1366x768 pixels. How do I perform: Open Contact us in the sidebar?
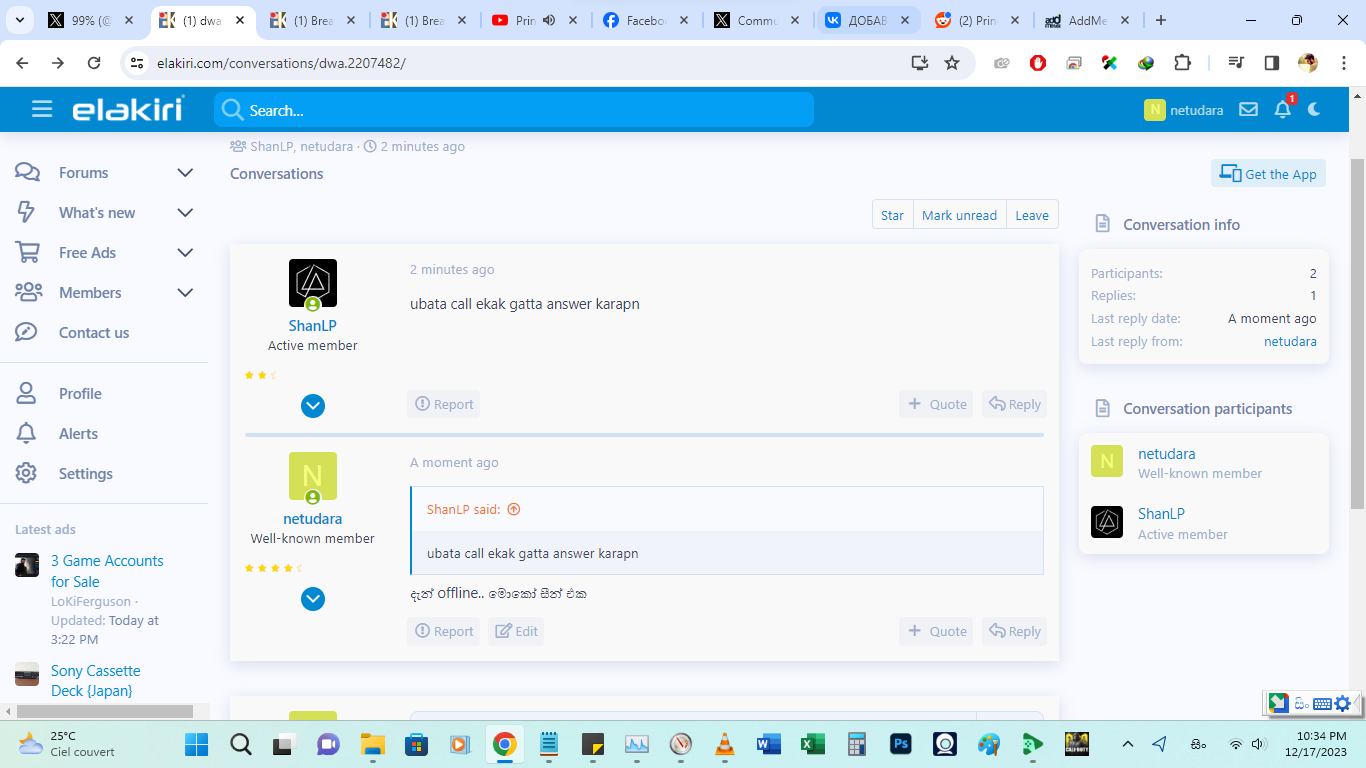pos(94,333)
